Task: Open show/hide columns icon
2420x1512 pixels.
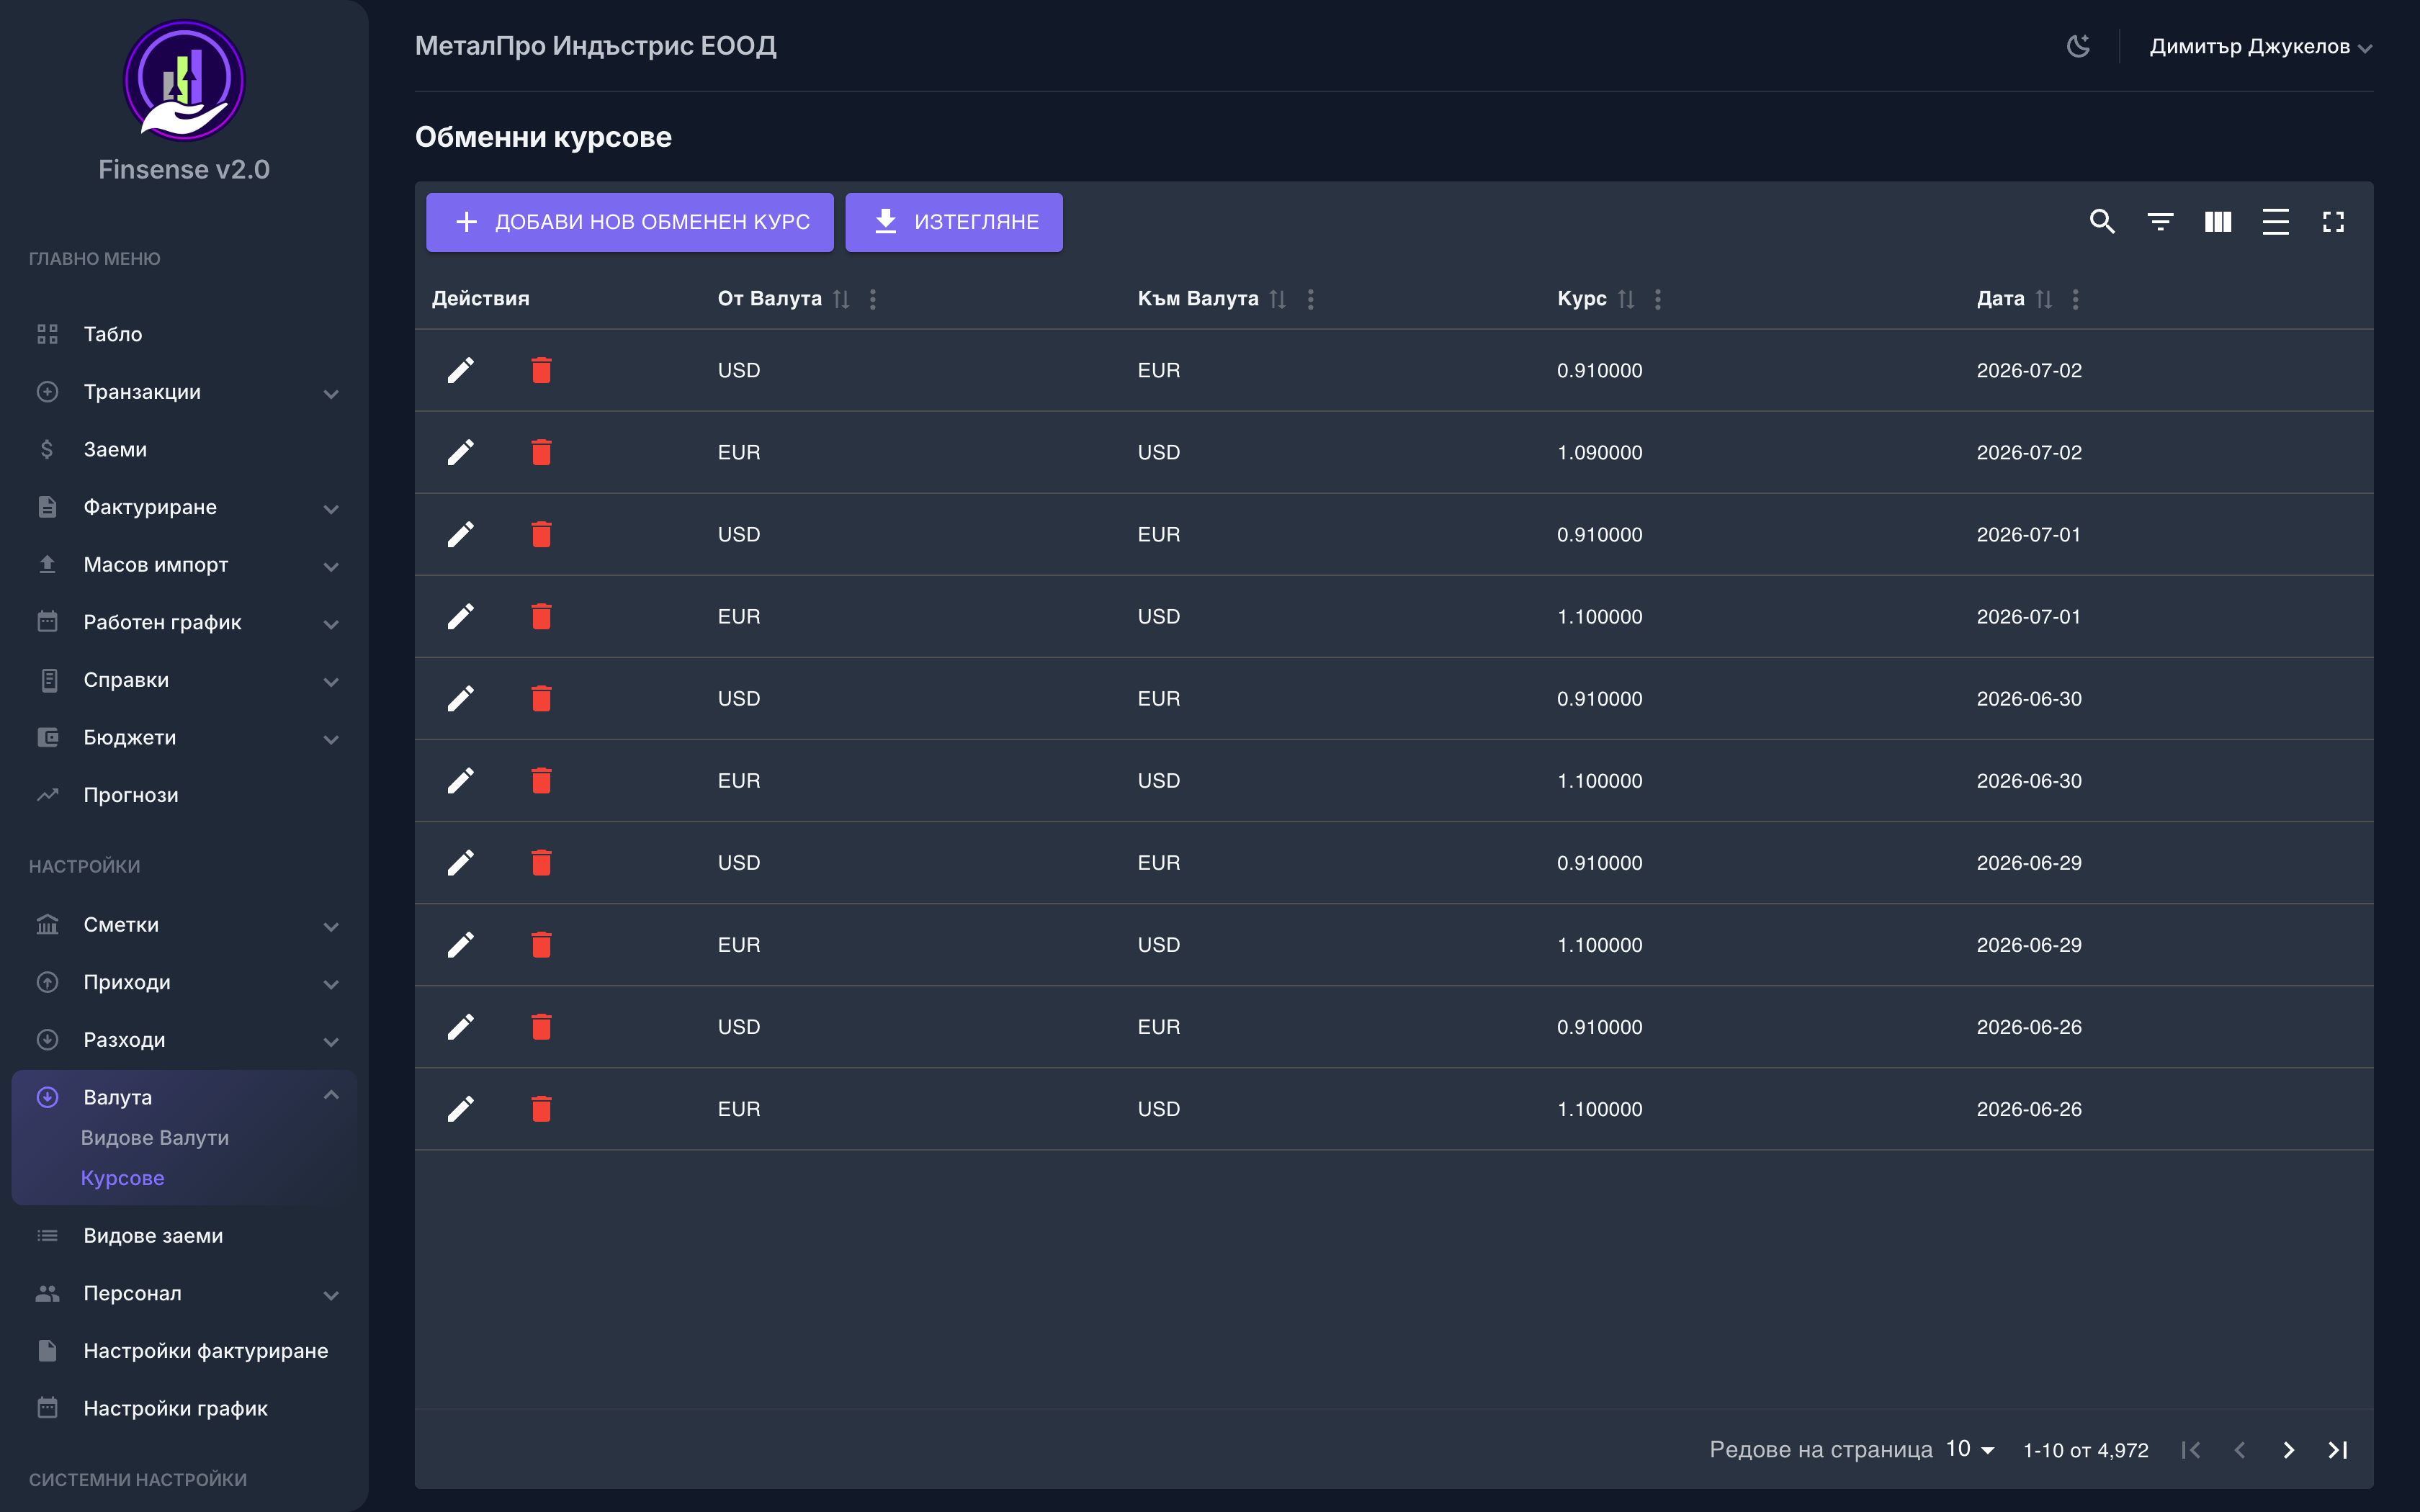Action: pos(2218,221)
